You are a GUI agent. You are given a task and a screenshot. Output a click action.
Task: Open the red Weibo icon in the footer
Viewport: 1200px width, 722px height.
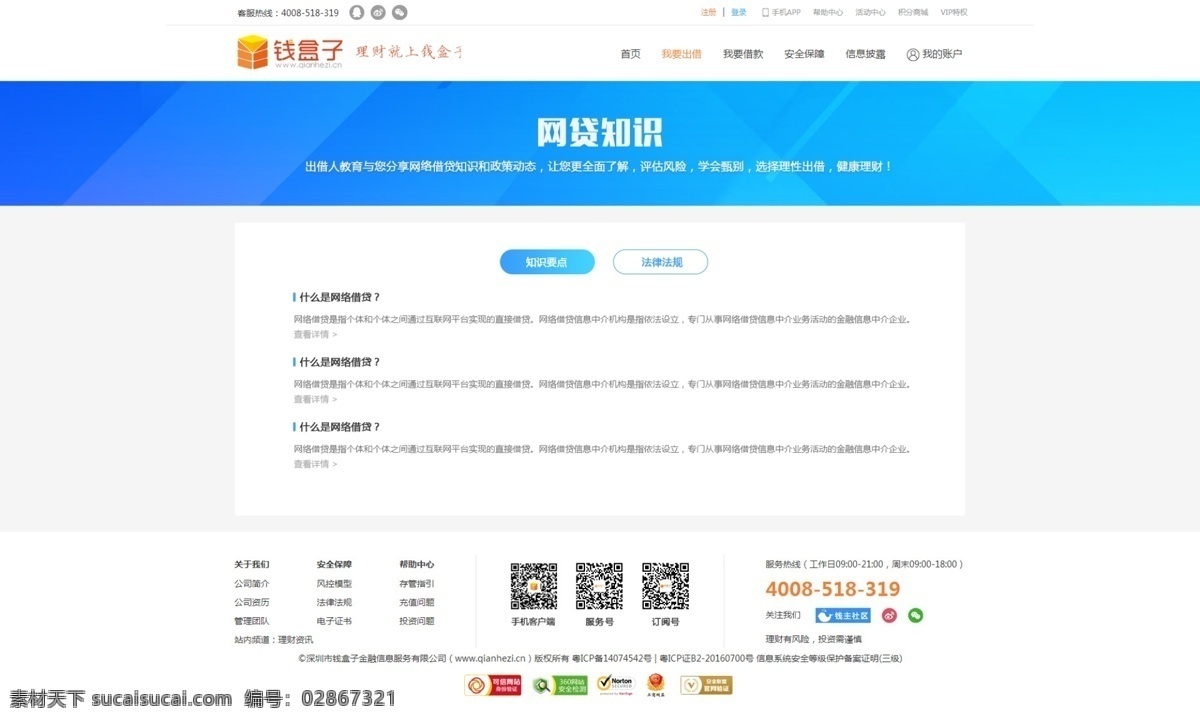click(889, 616)
